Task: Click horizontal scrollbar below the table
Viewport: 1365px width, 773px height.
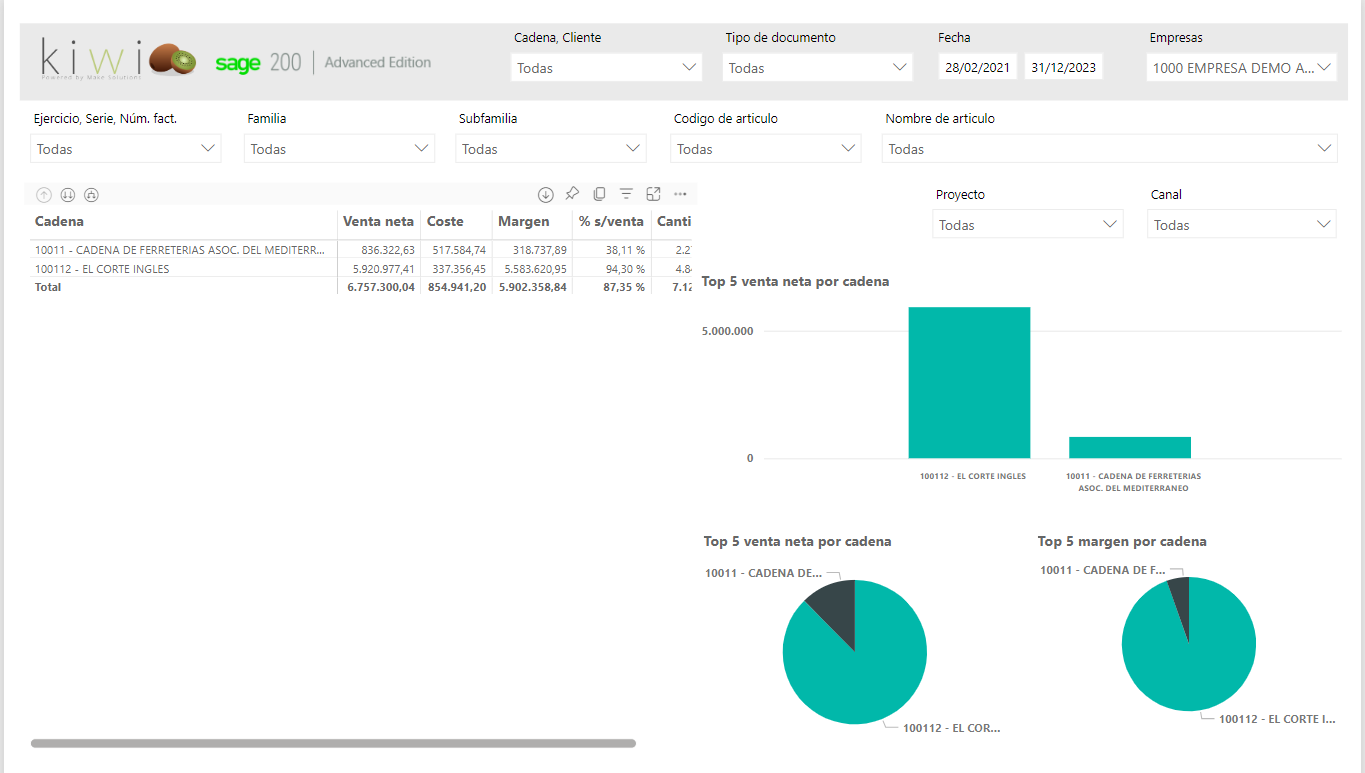Action: 333,743
